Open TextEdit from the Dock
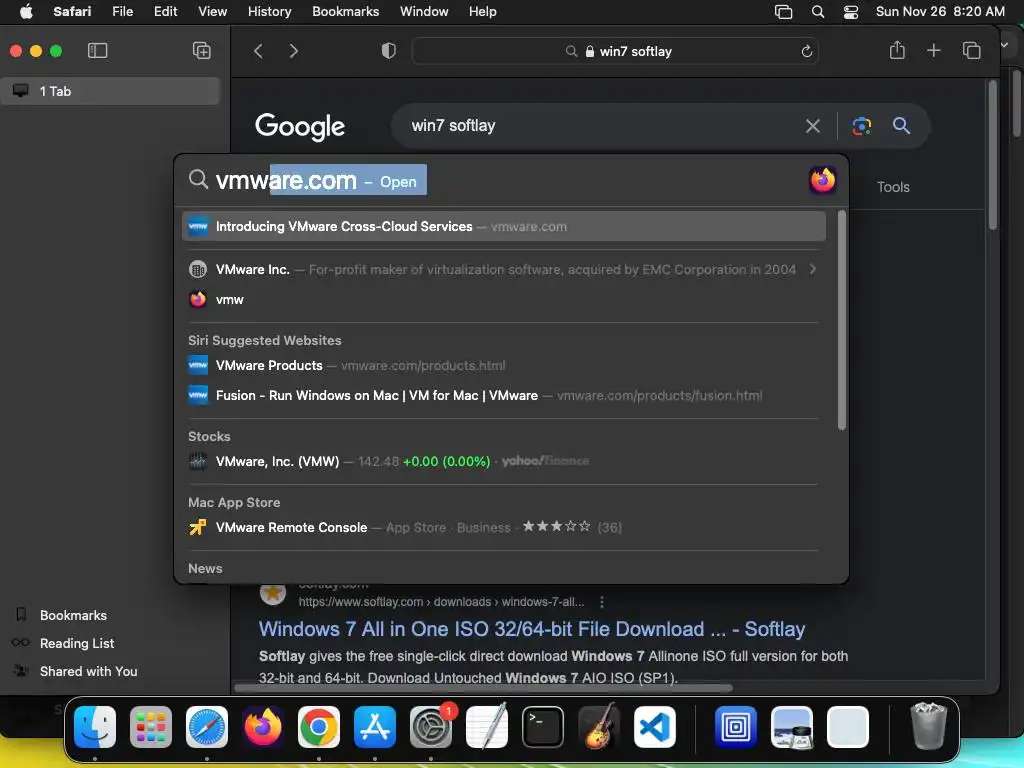This screenshot has height=768, width=1024. tap(487, 726)
